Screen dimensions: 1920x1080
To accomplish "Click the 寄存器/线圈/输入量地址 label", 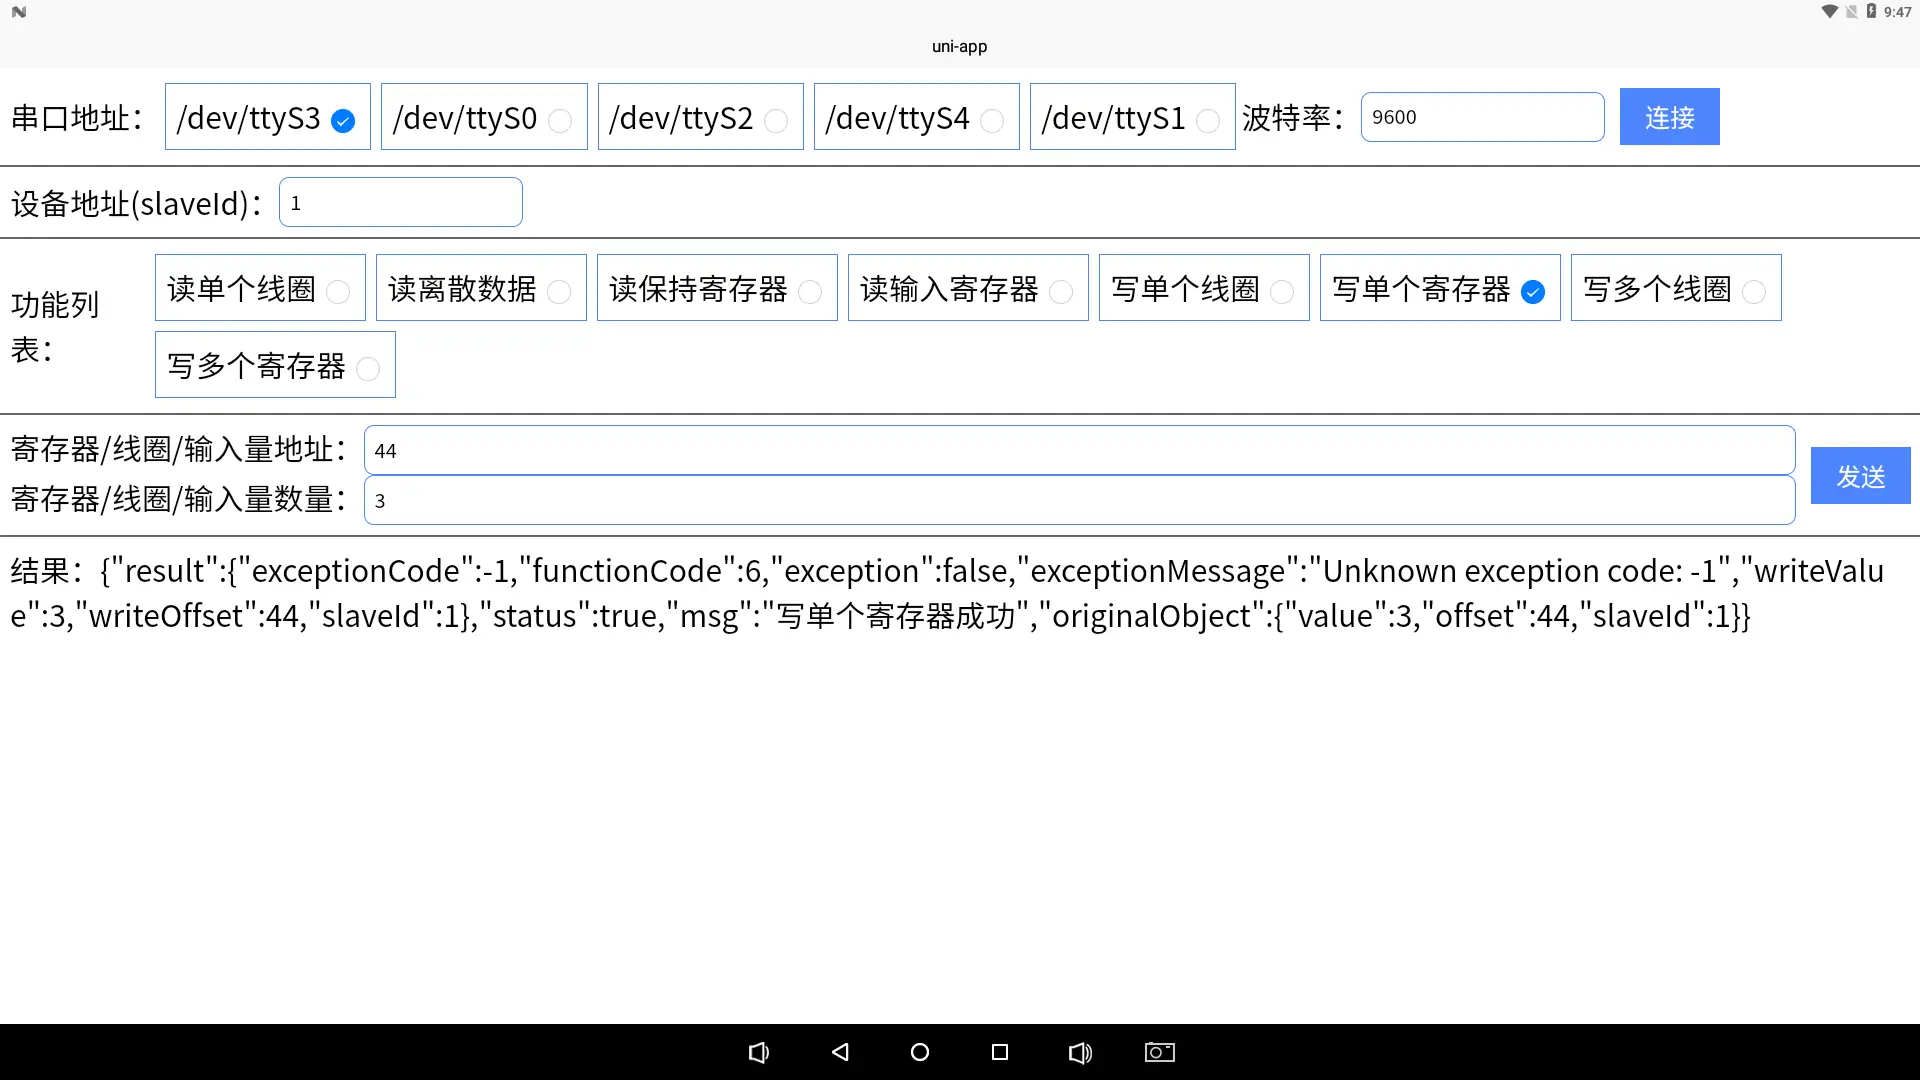I will pyautogui.click(x=179, y=449).
